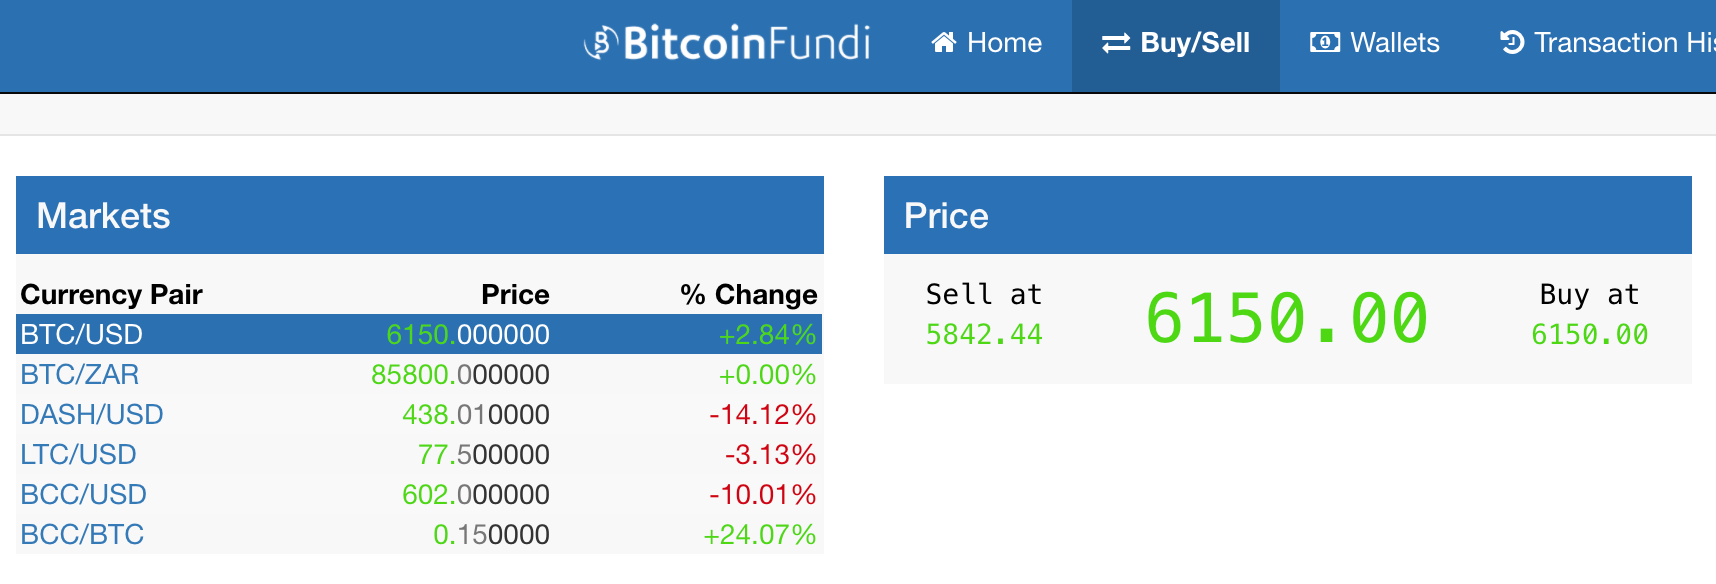
Task: Click the Buy at 6150.00 price
Action: pos(1590,334)
